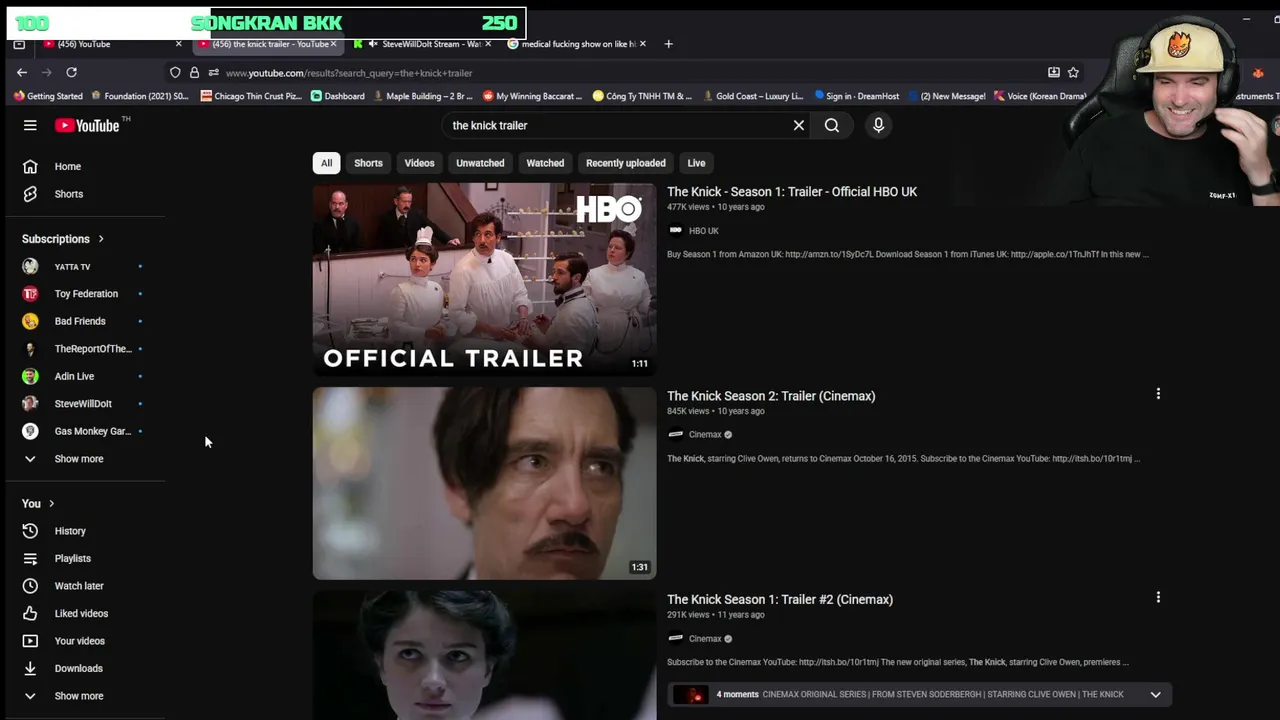Expand the 4 moments chapter dropdown

[x=1155, y=694]
